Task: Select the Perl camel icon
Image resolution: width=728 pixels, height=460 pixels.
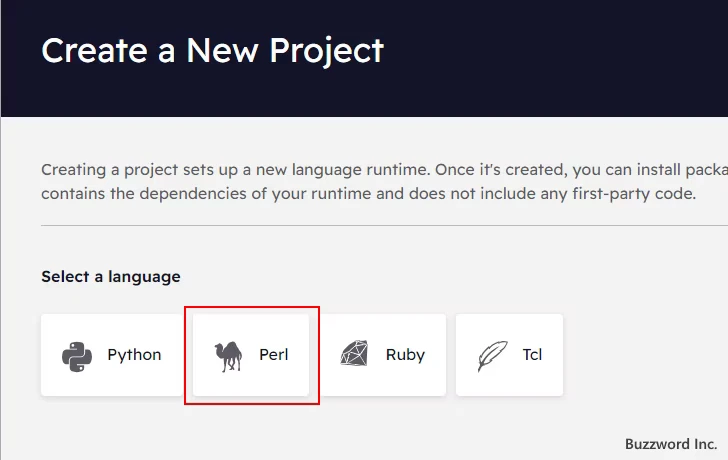Action: [228, 356]
